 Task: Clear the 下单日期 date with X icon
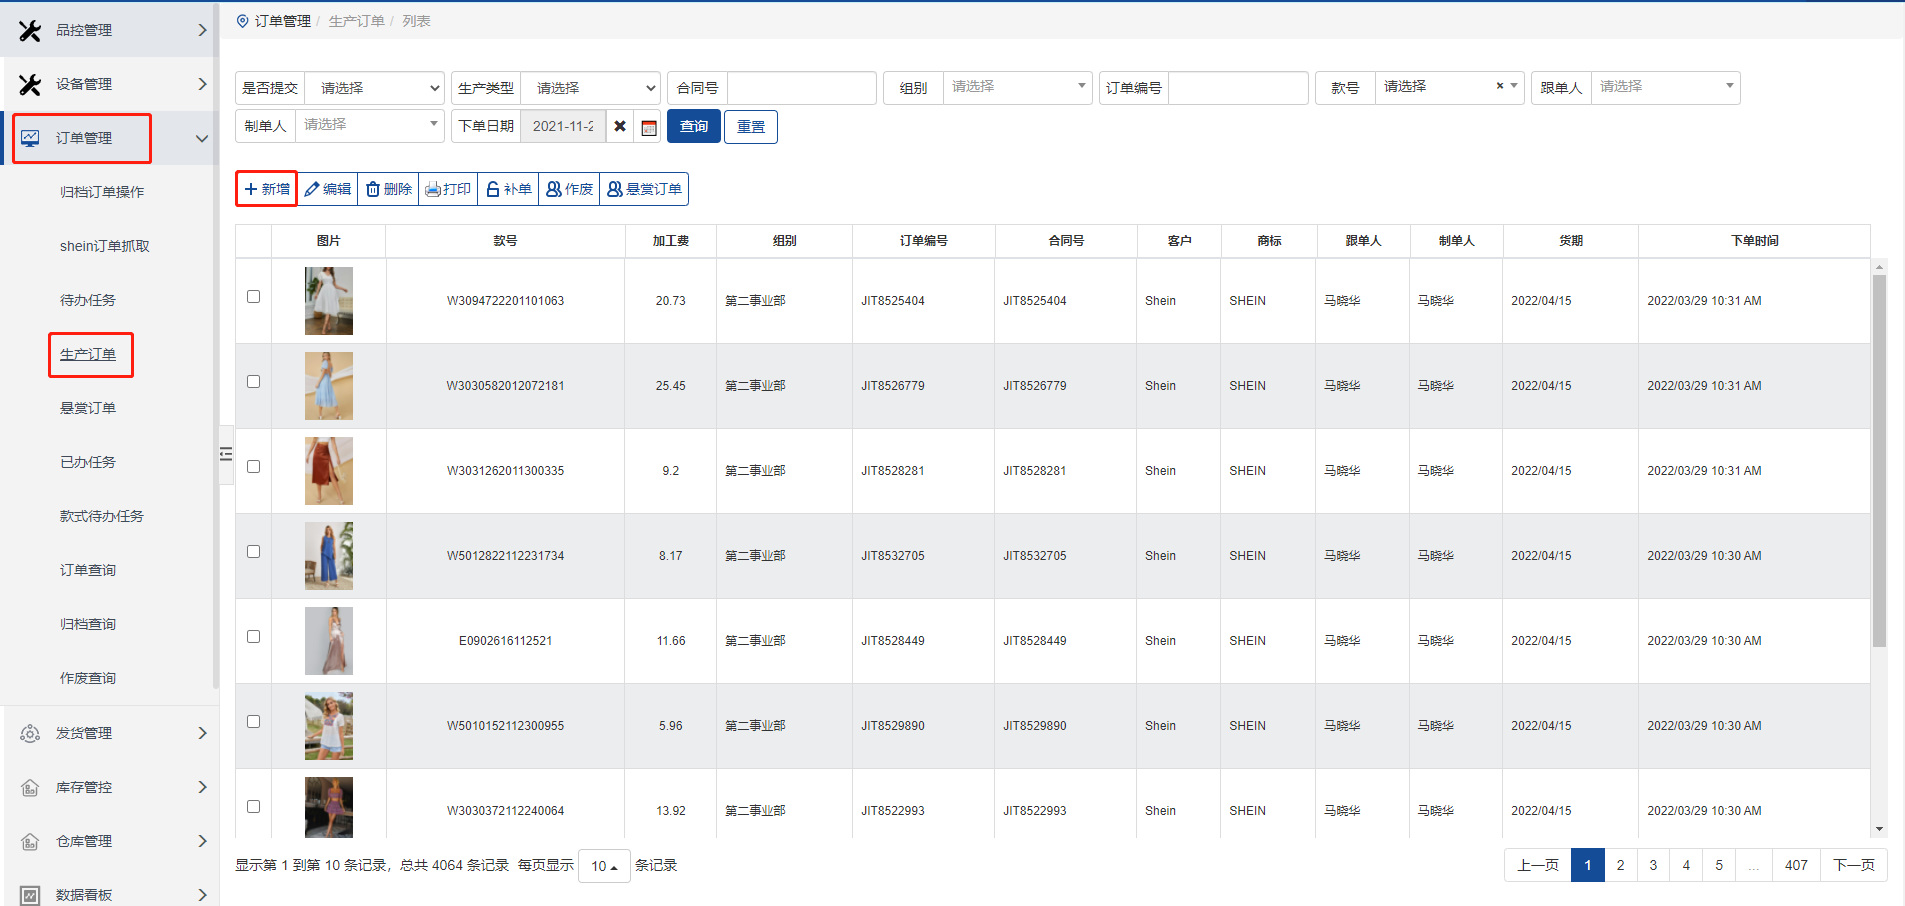(620, 127)
